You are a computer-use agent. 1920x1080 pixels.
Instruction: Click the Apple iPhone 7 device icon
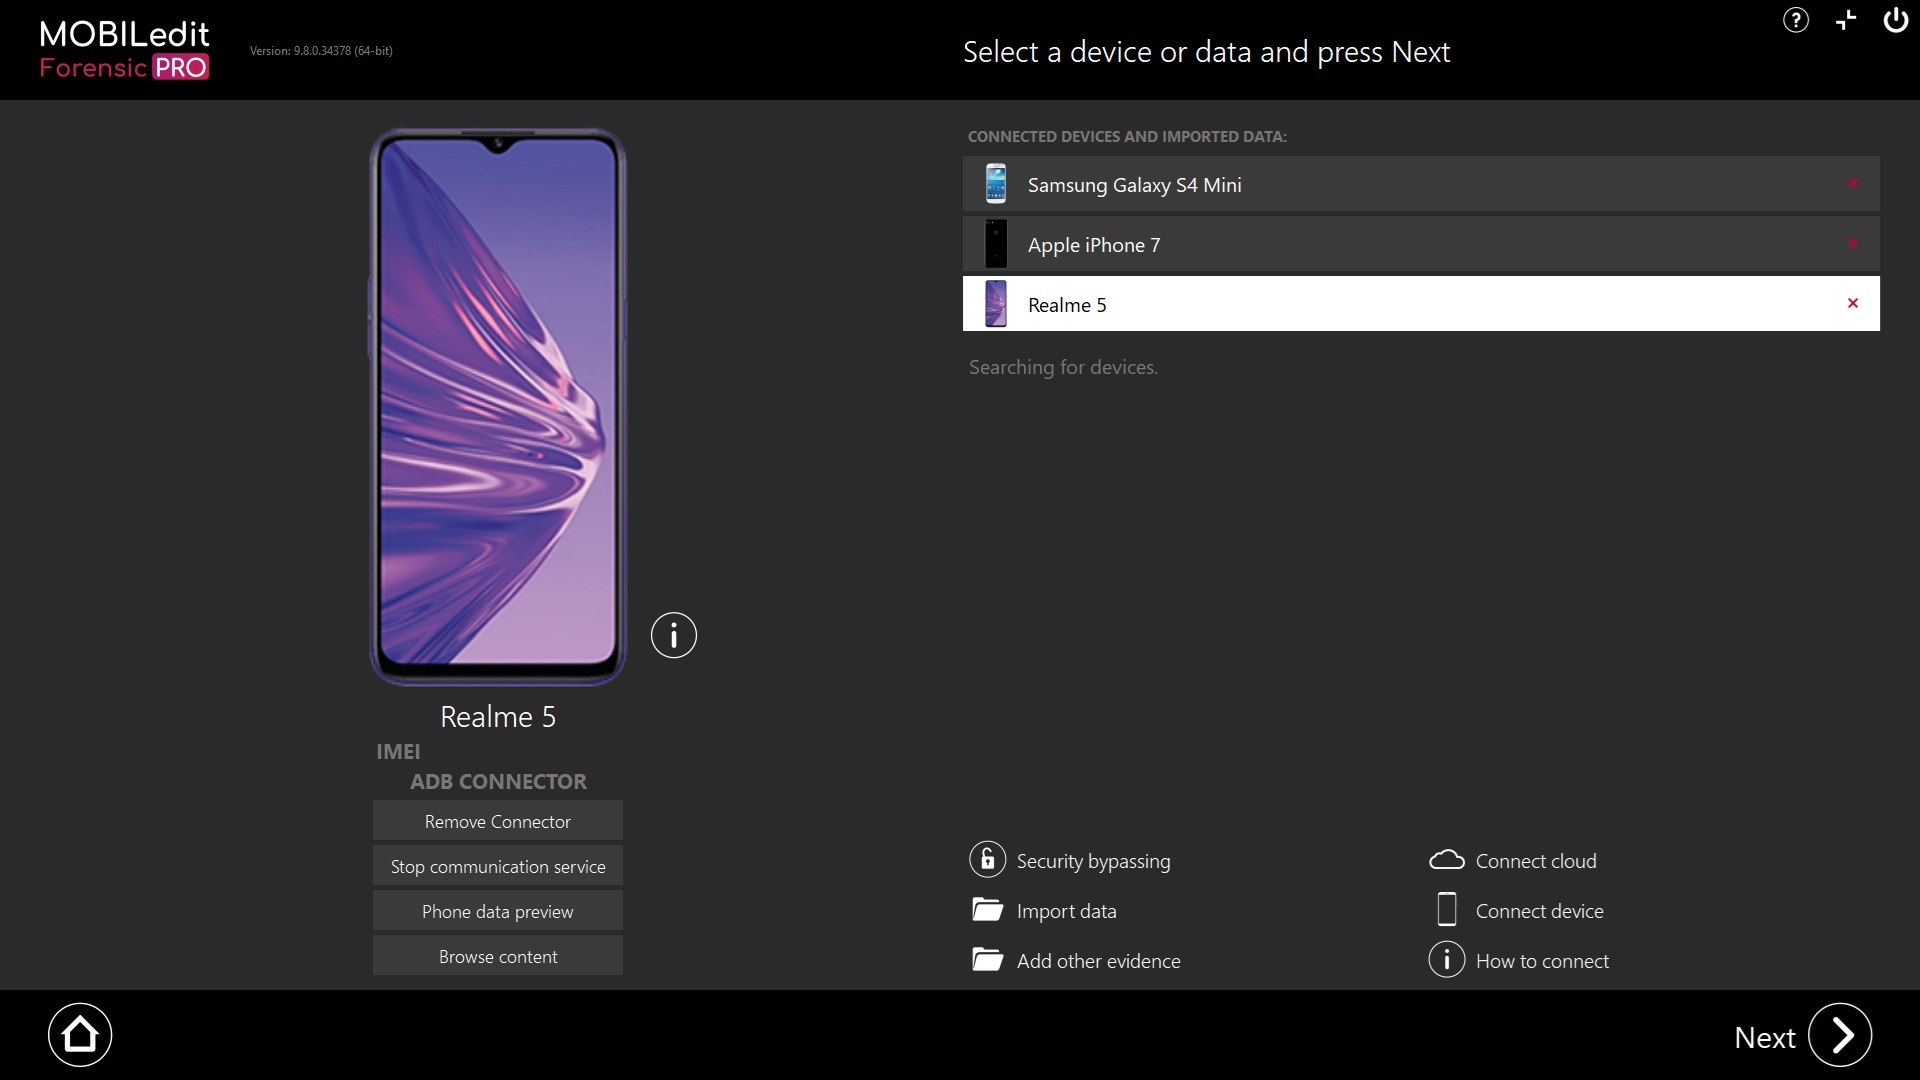pyautogui.click(x=996, y=244)
